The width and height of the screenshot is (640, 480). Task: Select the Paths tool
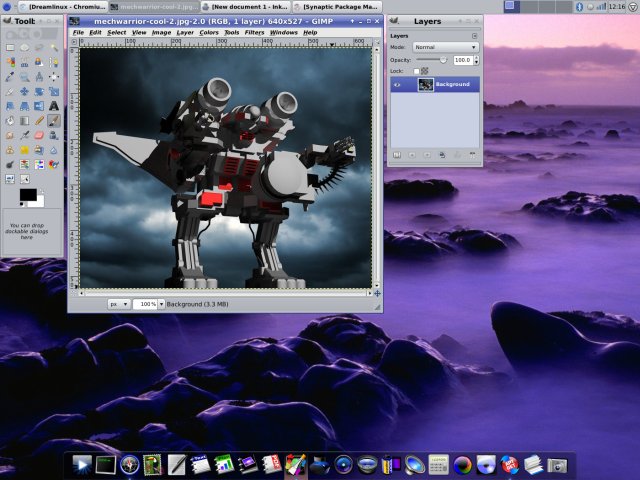click(53, 62)
